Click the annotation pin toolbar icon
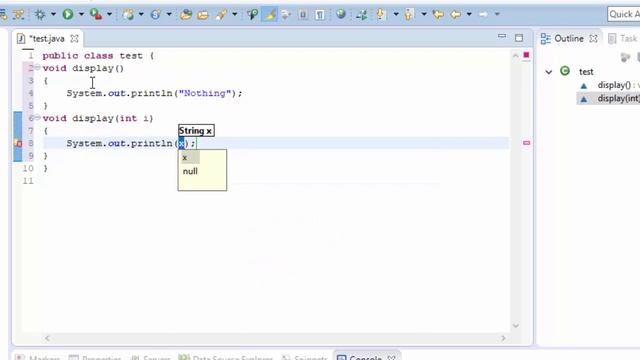The width and height of the screenshot is (640, 360). click(x=253, y=15)
